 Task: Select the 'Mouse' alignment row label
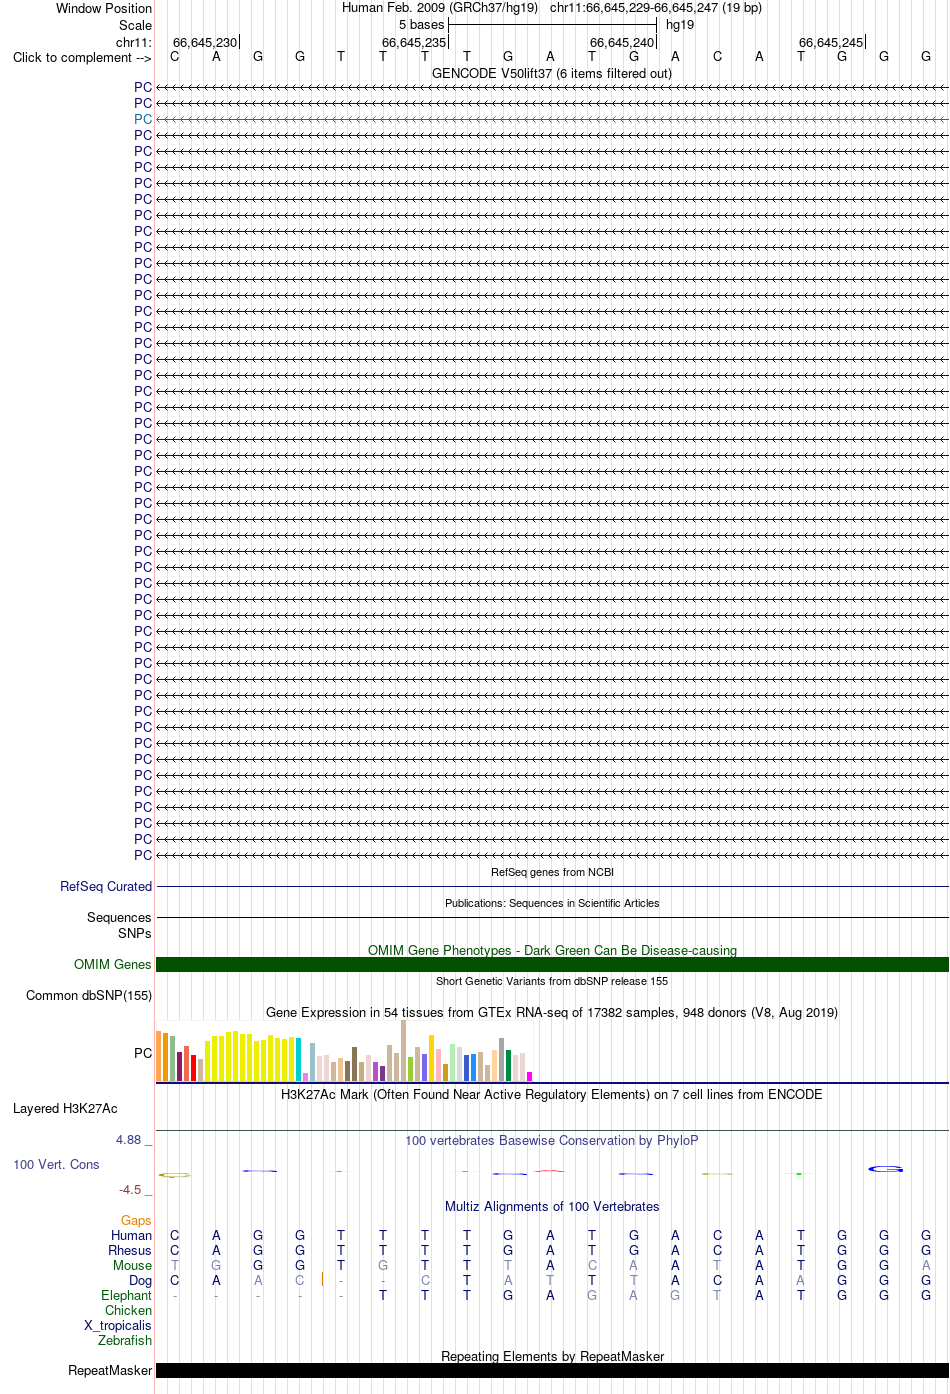(132, 1265)
